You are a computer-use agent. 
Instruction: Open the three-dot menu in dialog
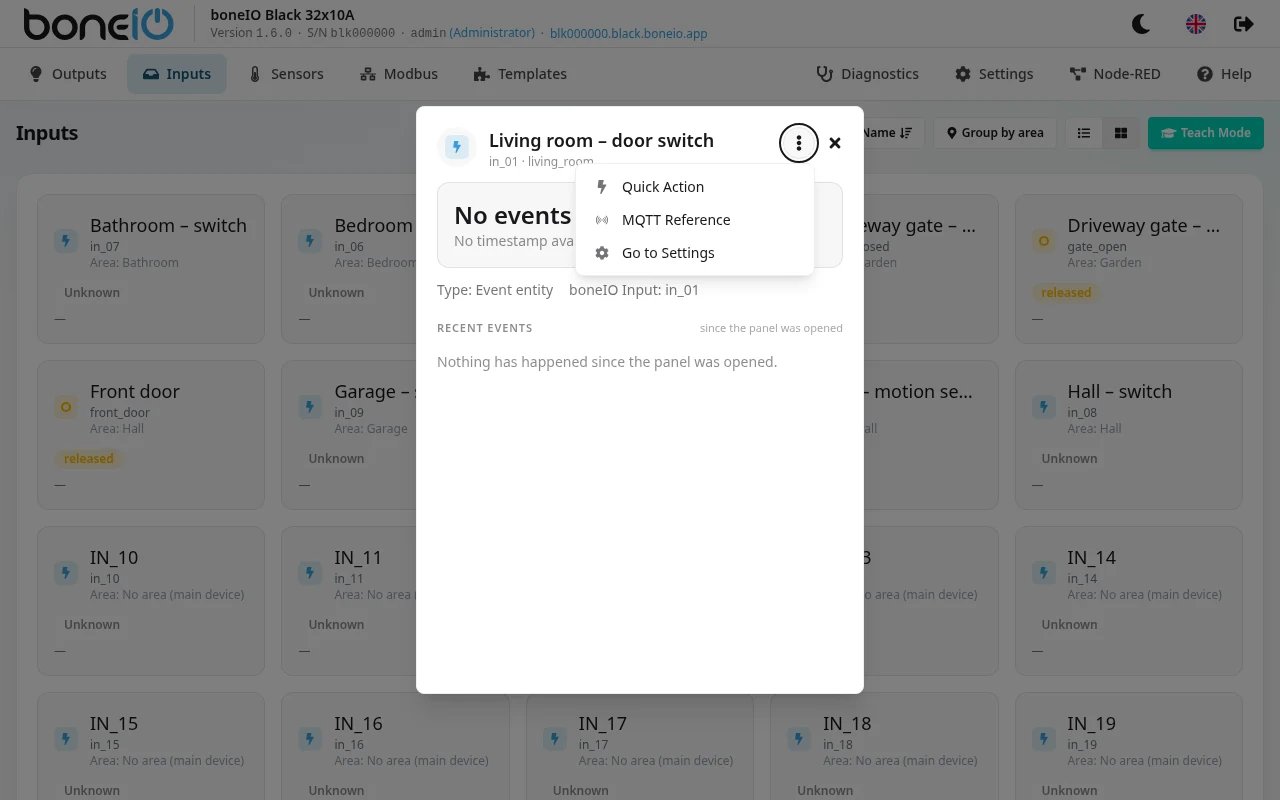coord(798,143)
